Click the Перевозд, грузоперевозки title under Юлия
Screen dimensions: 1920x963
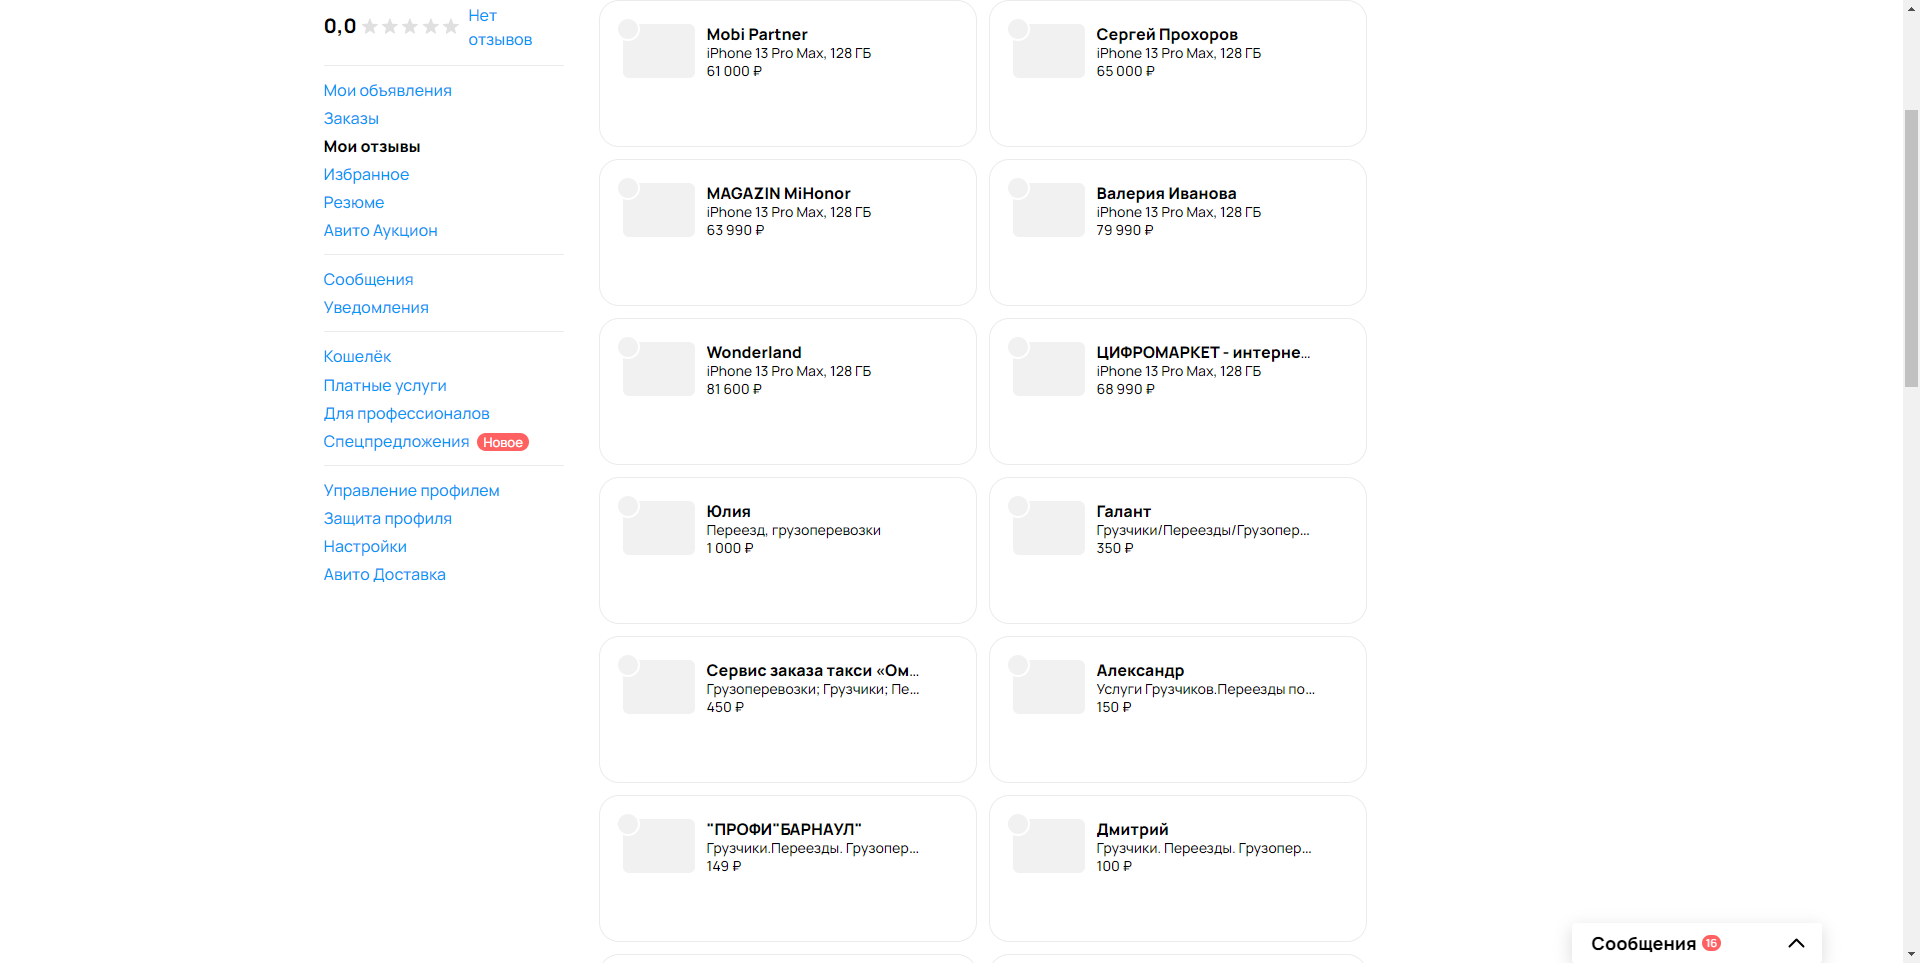point(793,531)
